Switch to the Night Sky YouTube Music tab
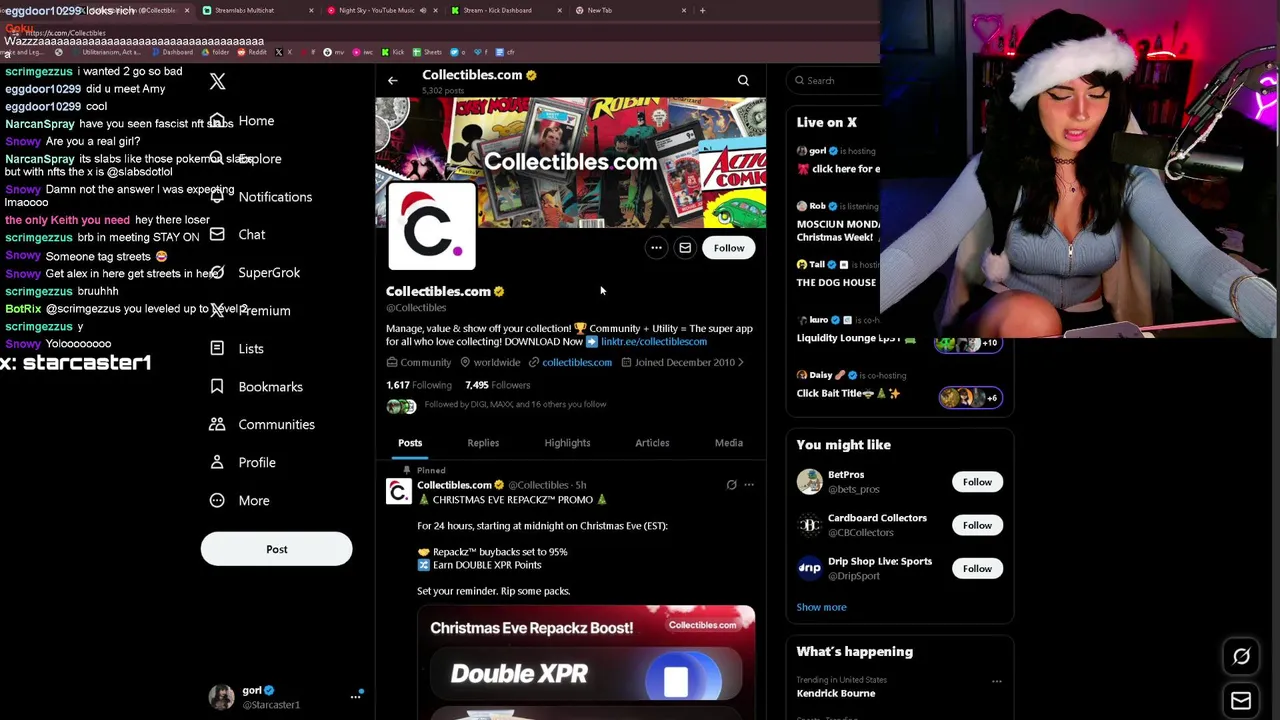The height and width of the screenshot is (720, 1280). 375,10
